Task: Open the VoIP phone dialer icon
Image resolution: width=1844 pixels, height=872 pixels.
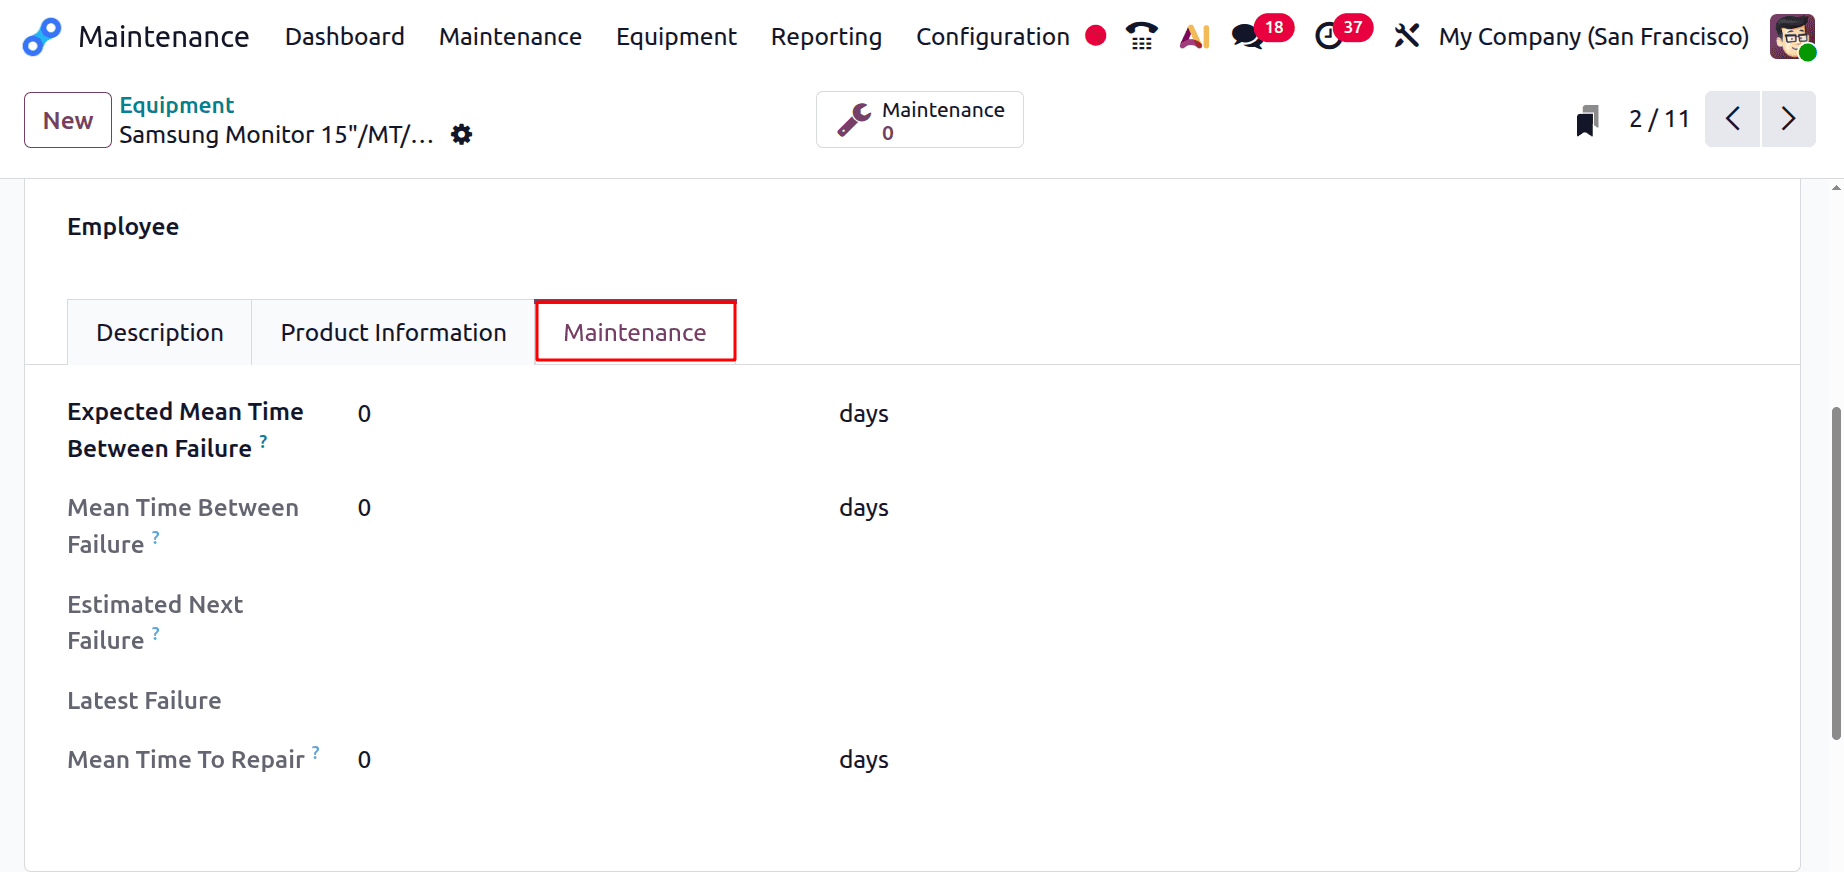Action: tap(1141, 36)
